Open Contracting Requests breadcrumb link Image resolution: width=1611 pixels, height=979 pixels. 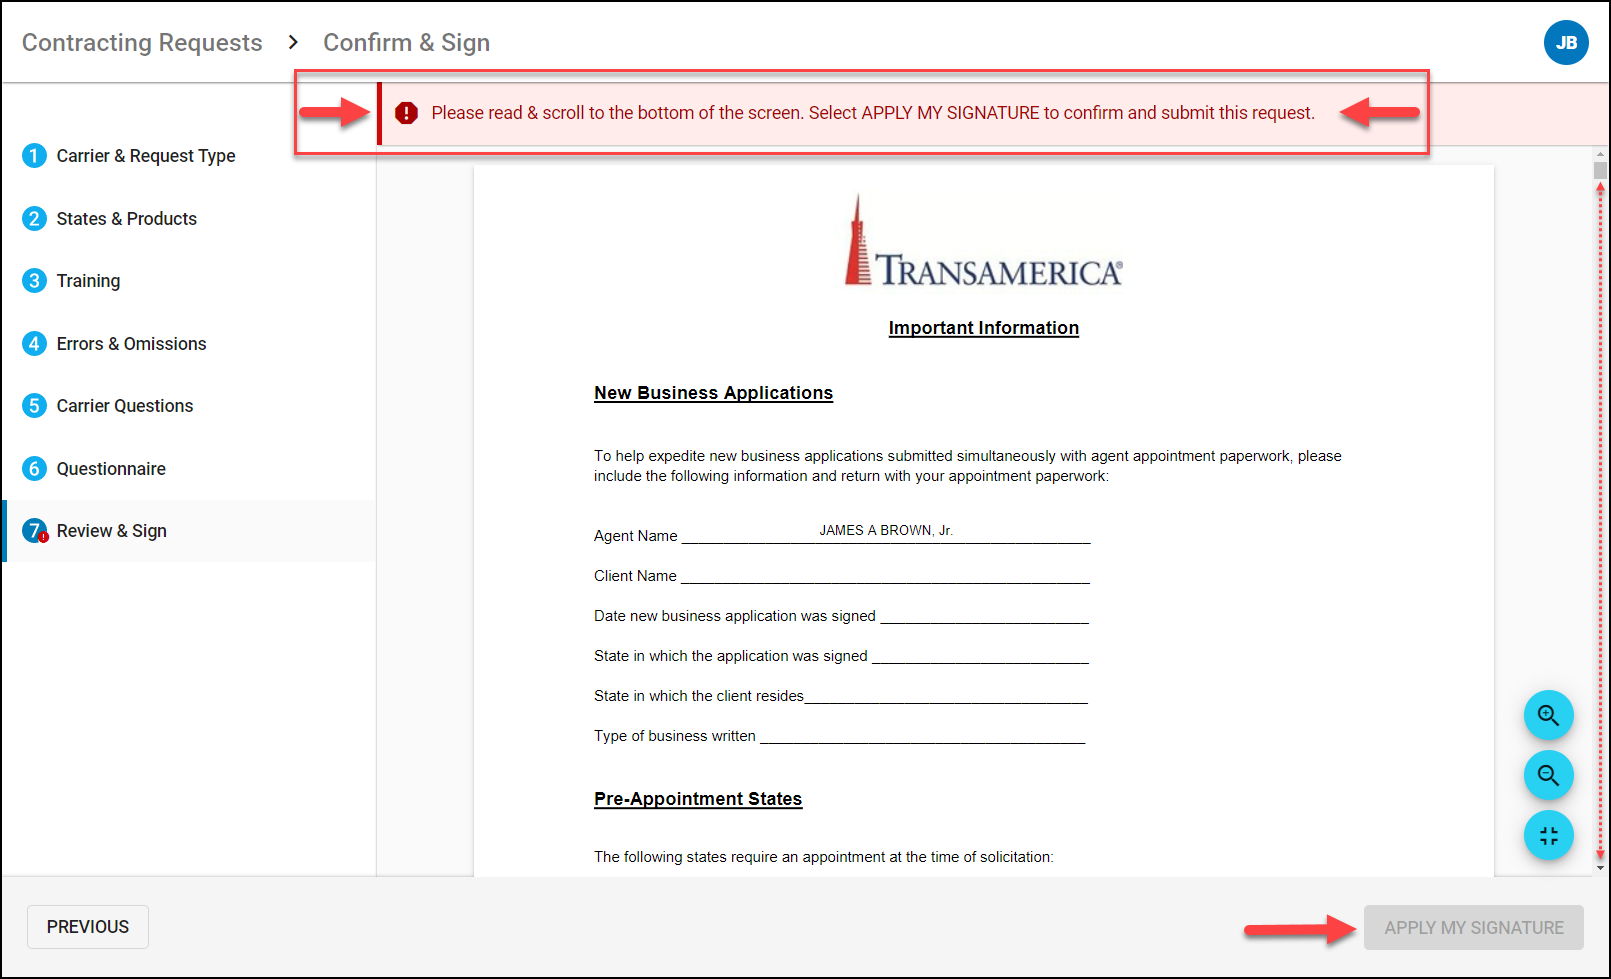(142, 43)
